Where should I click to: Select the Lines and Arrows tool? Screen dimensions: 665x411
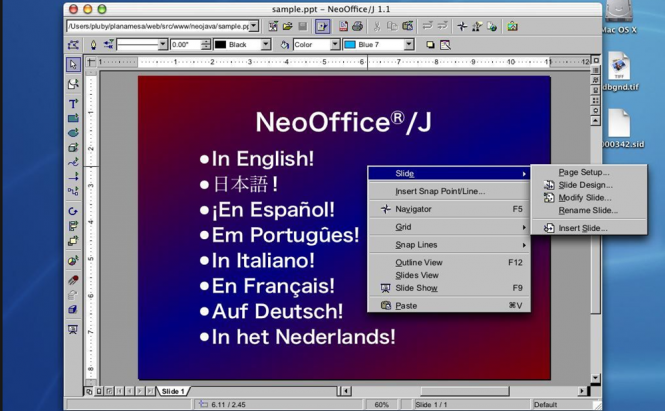pos(73,176)
